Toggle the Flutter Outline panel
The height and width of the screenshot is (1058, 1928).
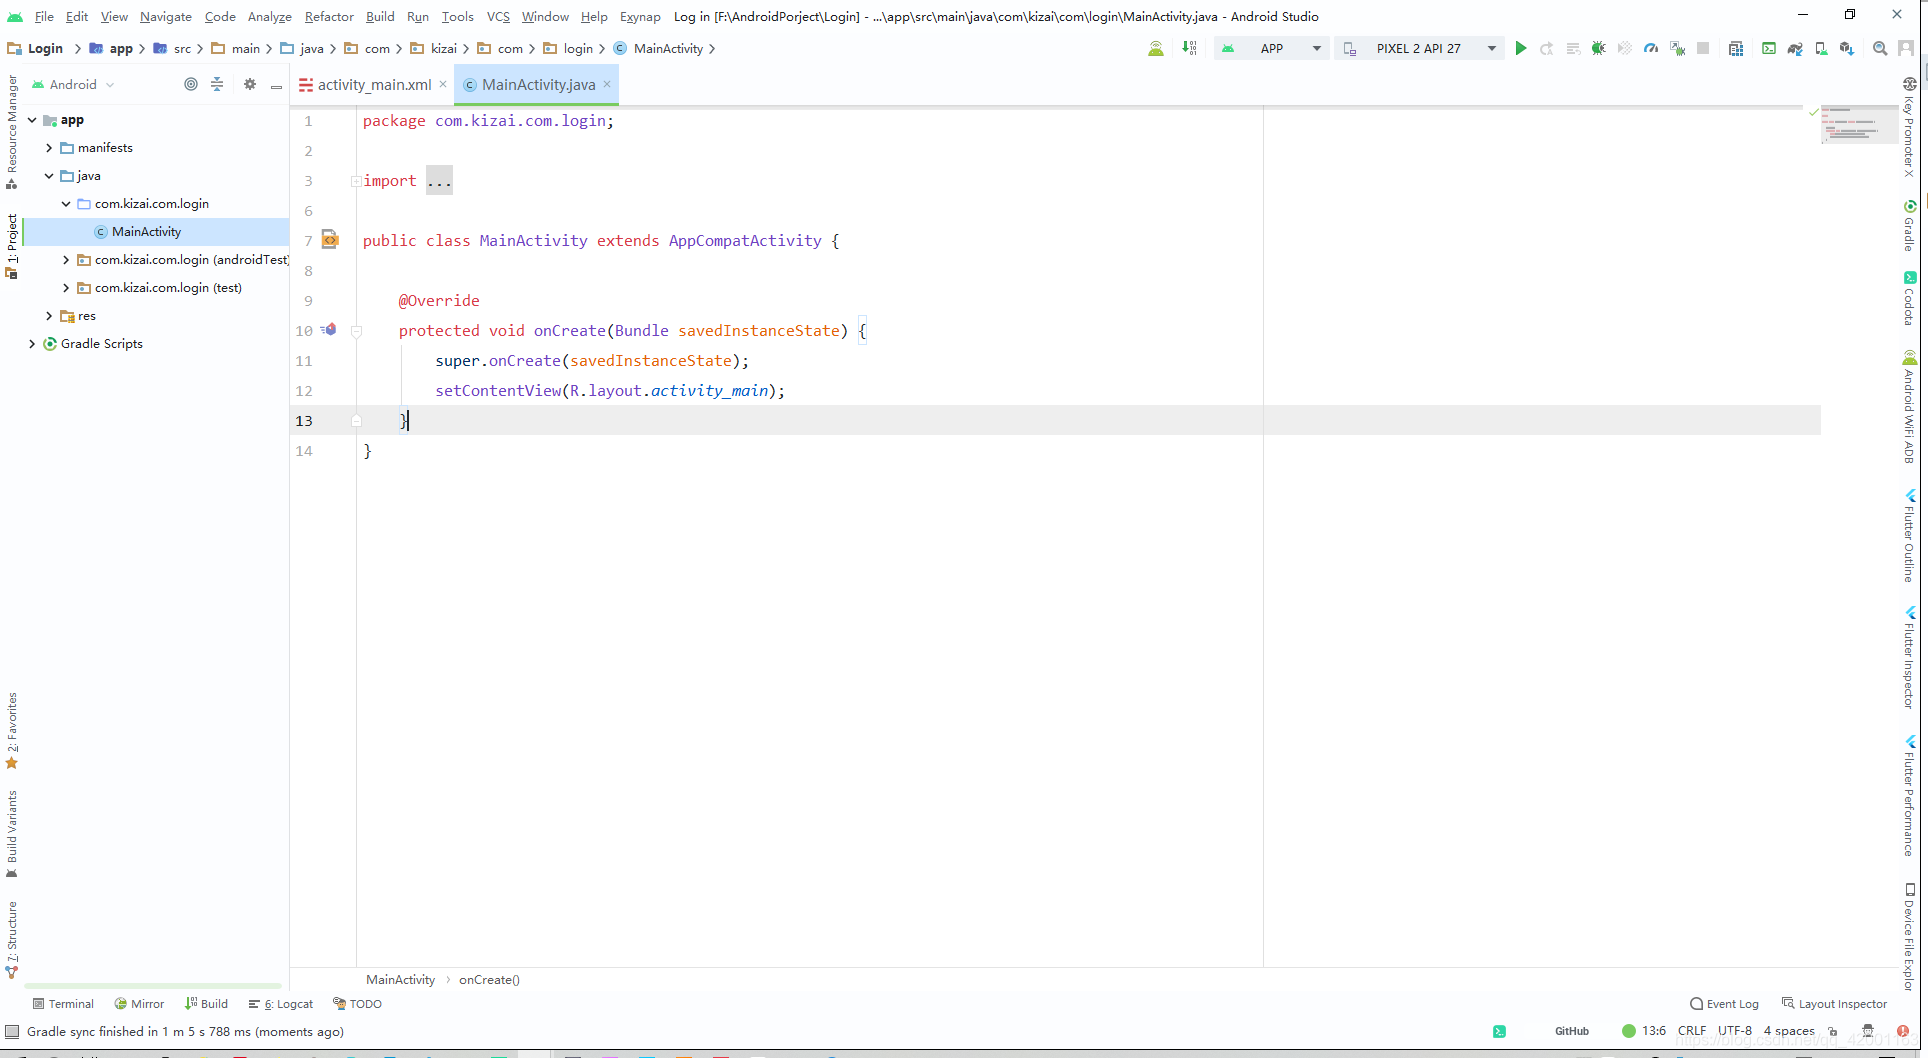1909,535
